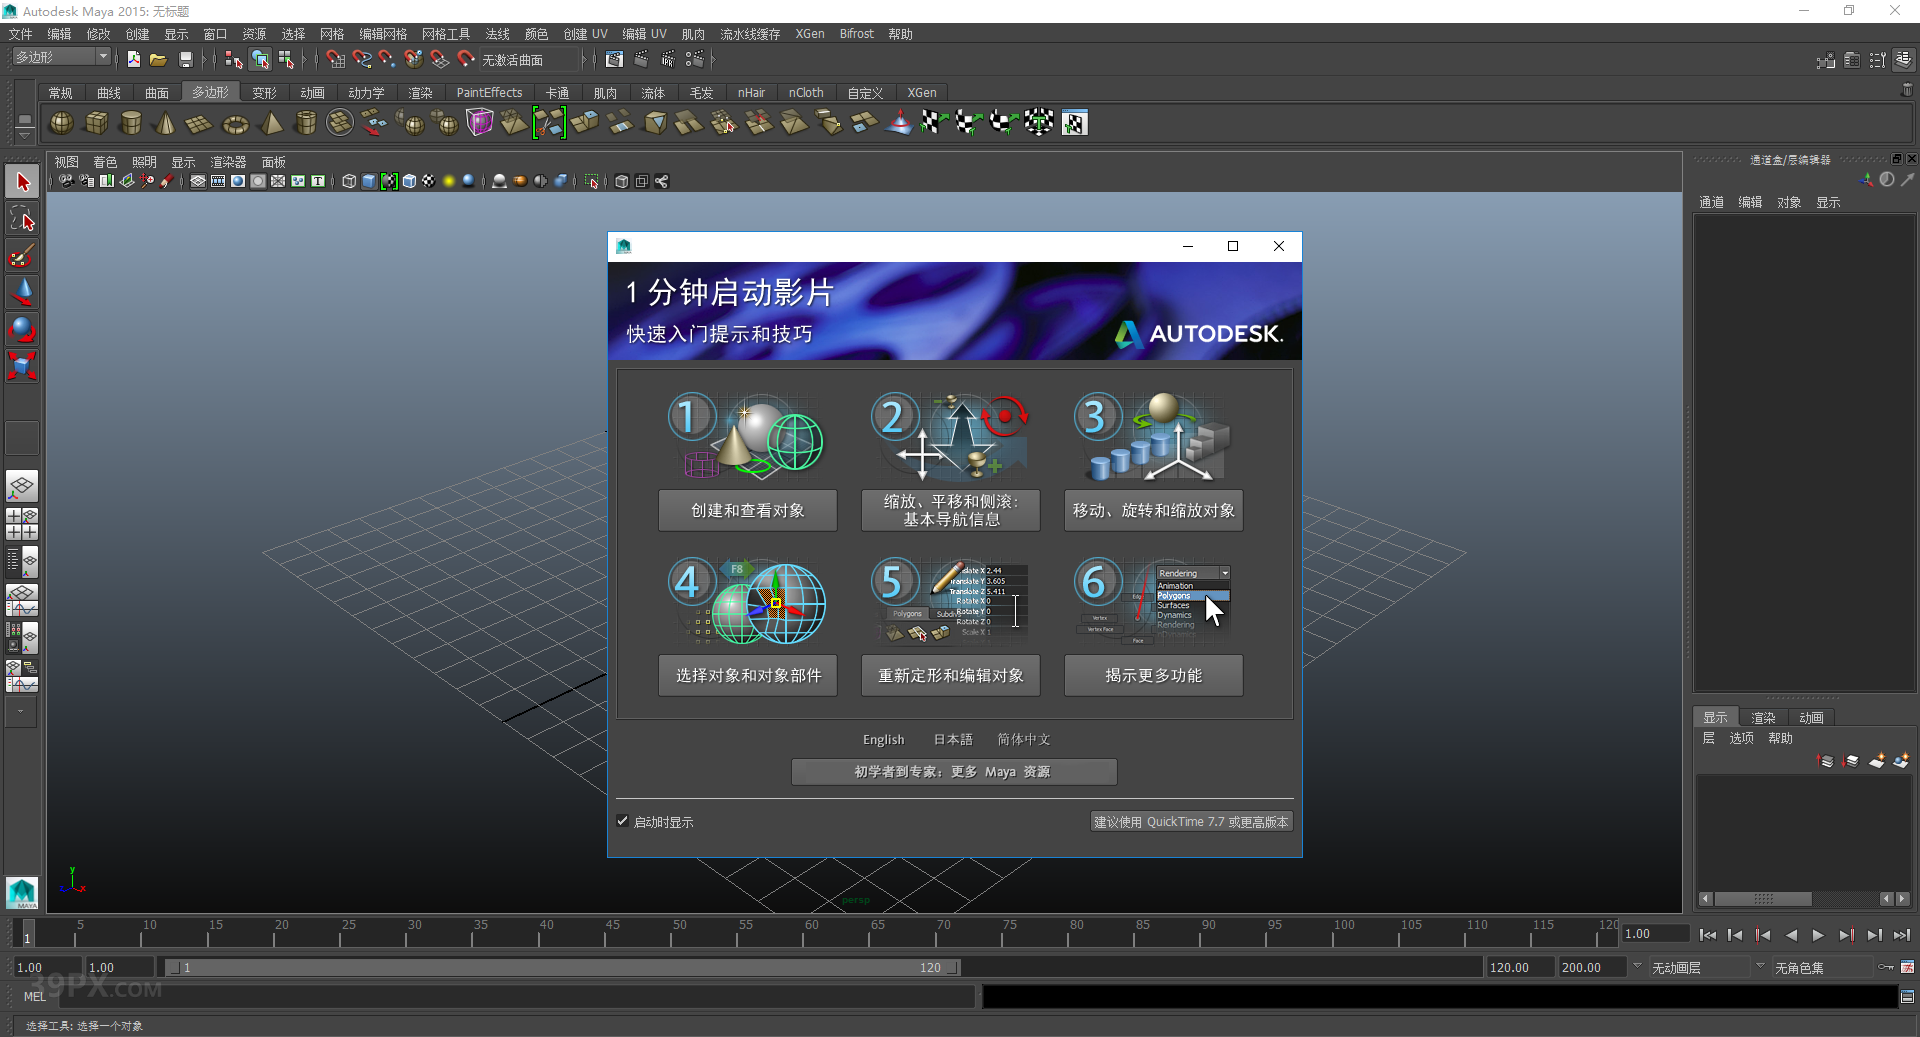Enable smooth shaded display in the viewport toolbar
The height and width of the screenshot is (1037, 1920).
click(370, 181)
